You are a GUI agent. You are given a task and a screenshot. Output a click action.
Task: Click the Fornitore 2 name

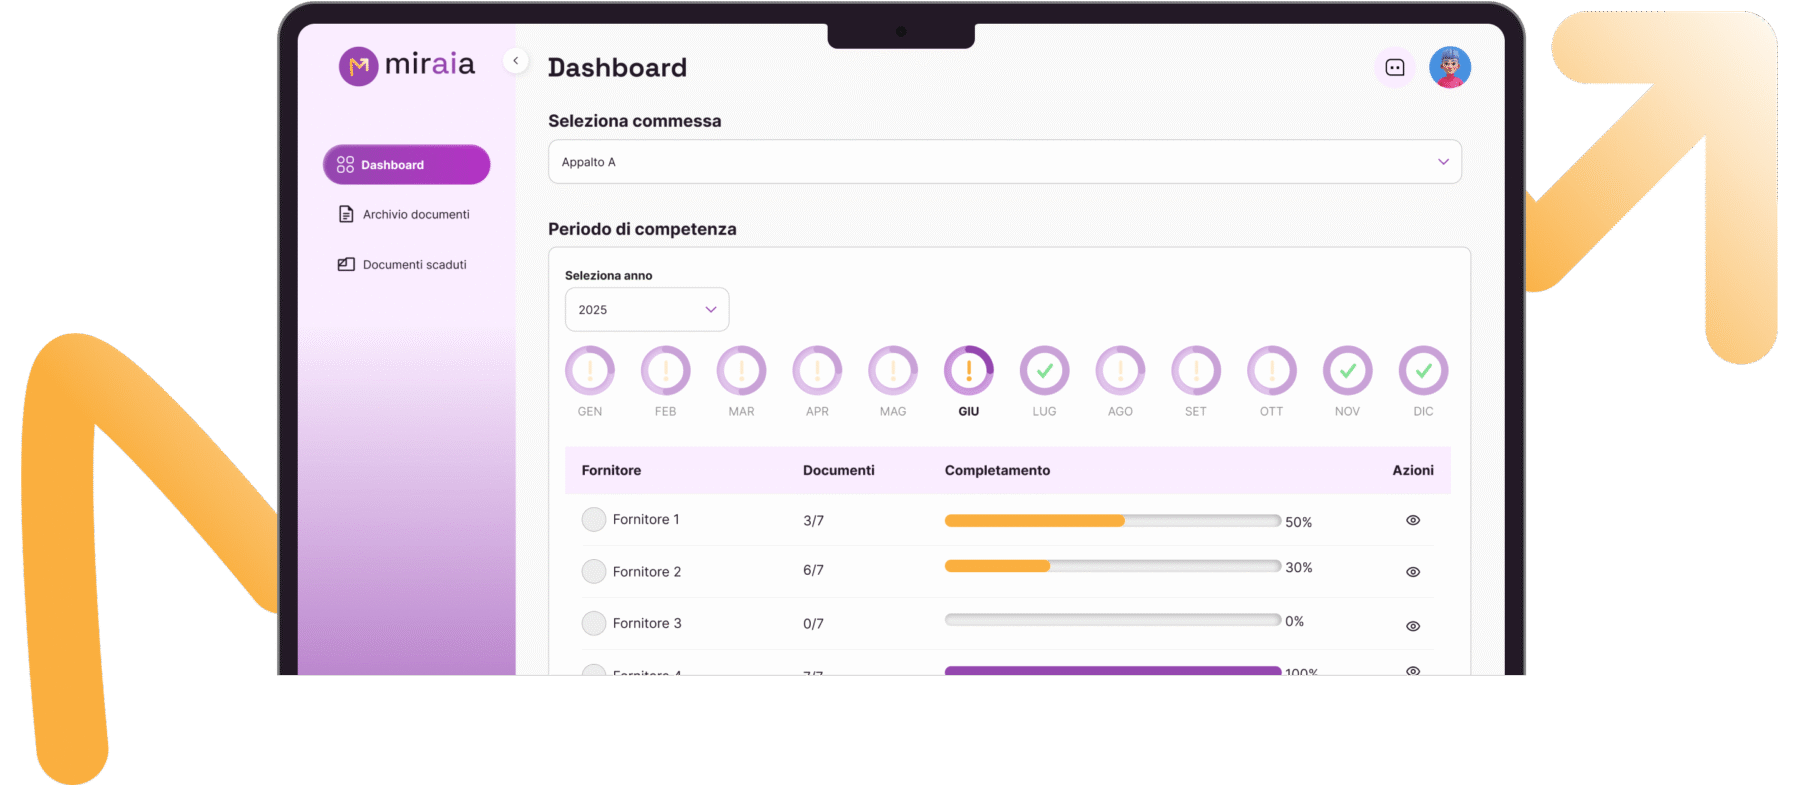tap(646, 572)
